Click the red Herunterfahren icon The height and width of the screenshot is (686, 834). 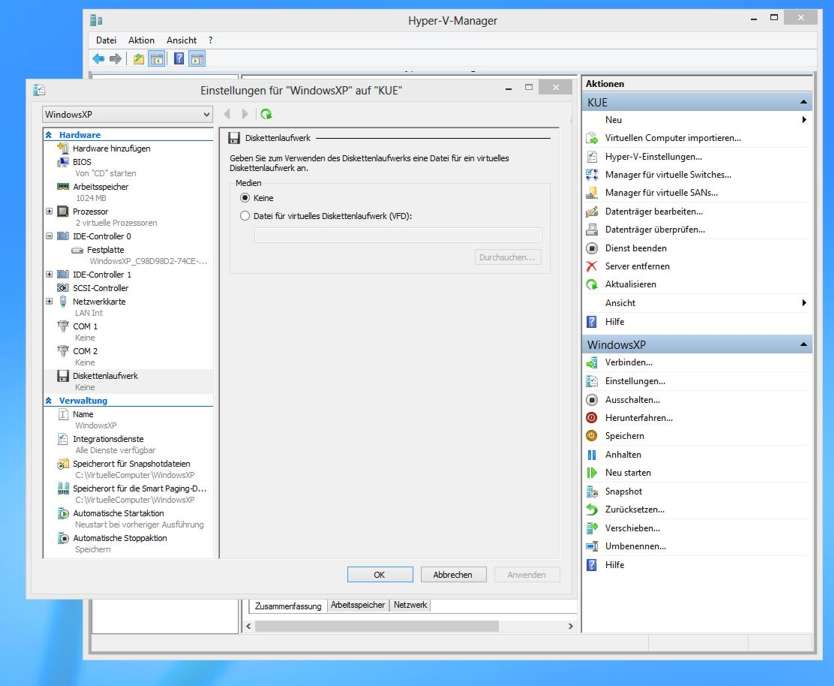[591, 418]
